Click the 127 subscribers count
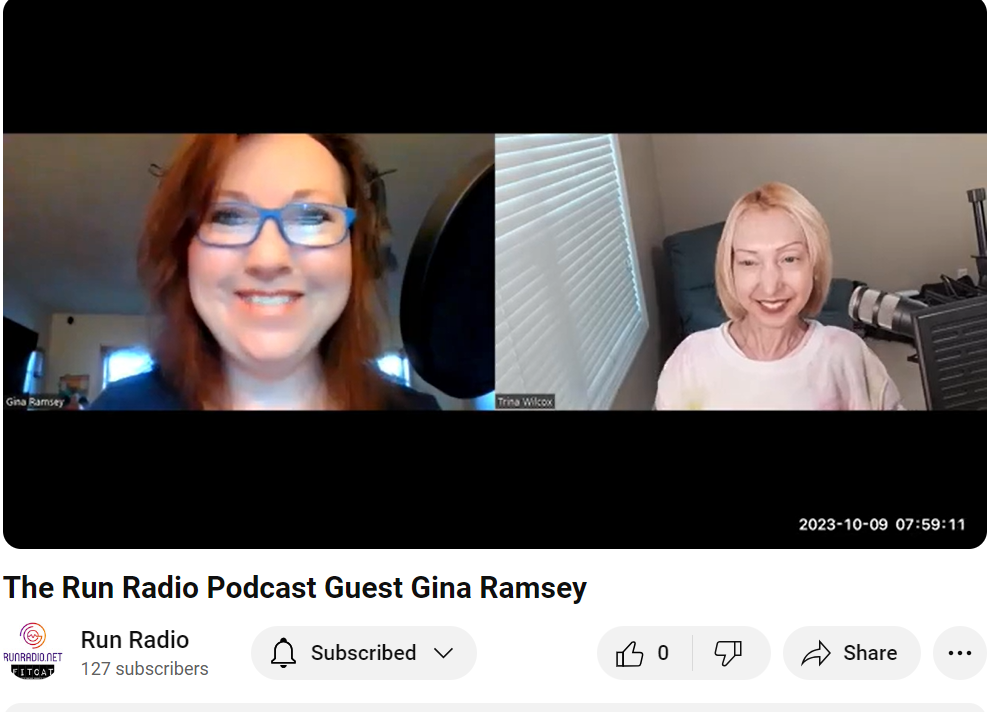Viewport: 994px width, 712px height. click(x=145, y=669)
